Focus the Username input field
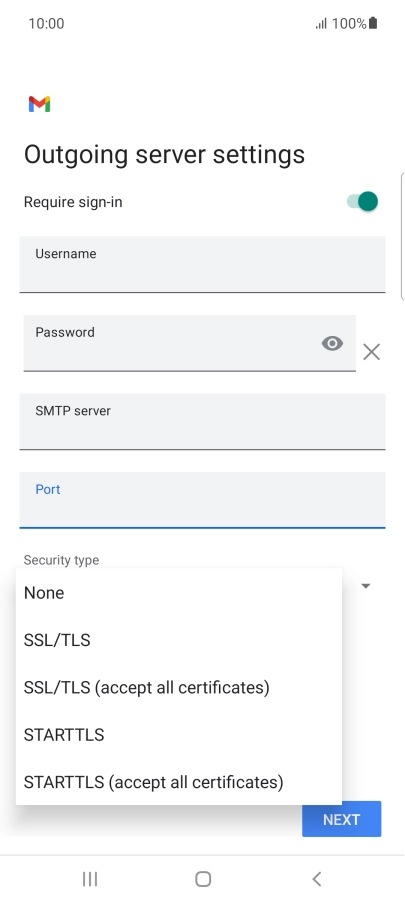 tap(202, 265)
